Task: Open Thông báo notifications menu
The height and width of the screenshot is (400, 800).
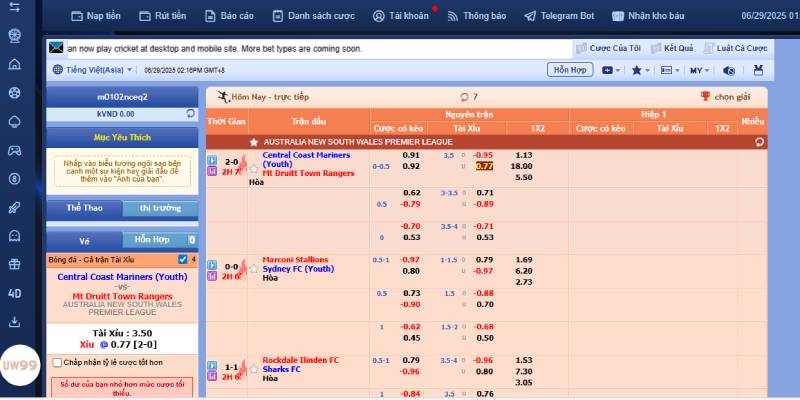Action: (477, 16)
